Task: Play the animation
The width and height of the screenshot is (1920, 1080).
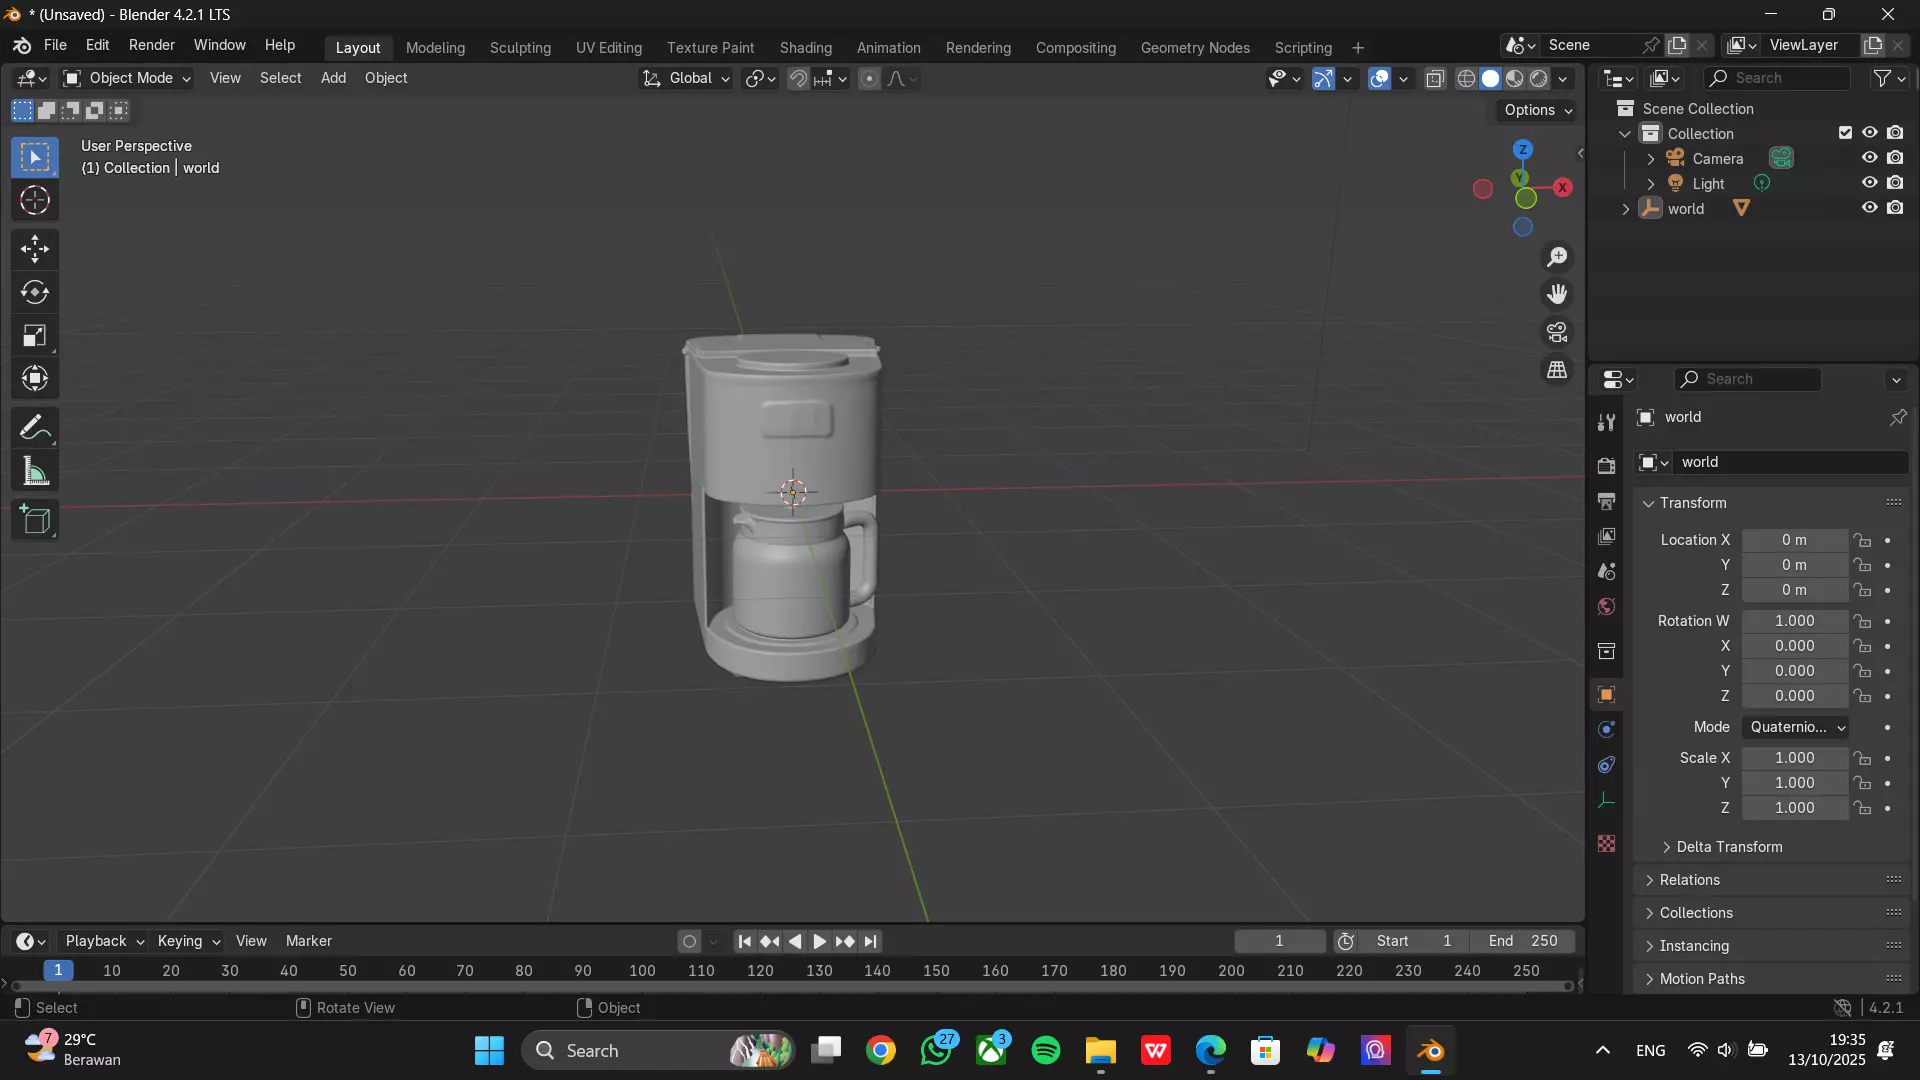Action: coord(819,941)
